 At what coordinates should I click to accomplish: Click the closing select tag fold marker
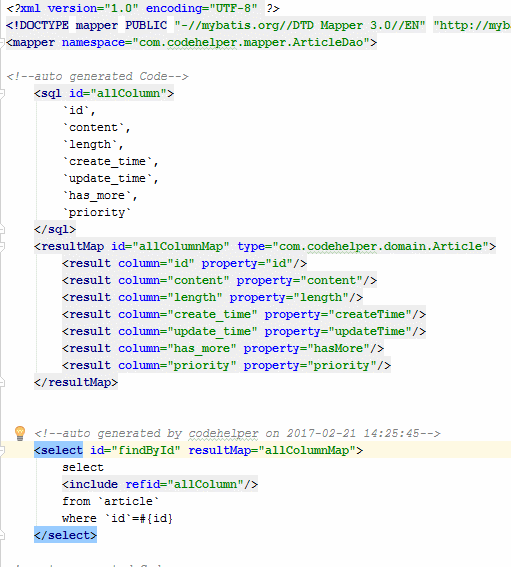pos(2,535)
